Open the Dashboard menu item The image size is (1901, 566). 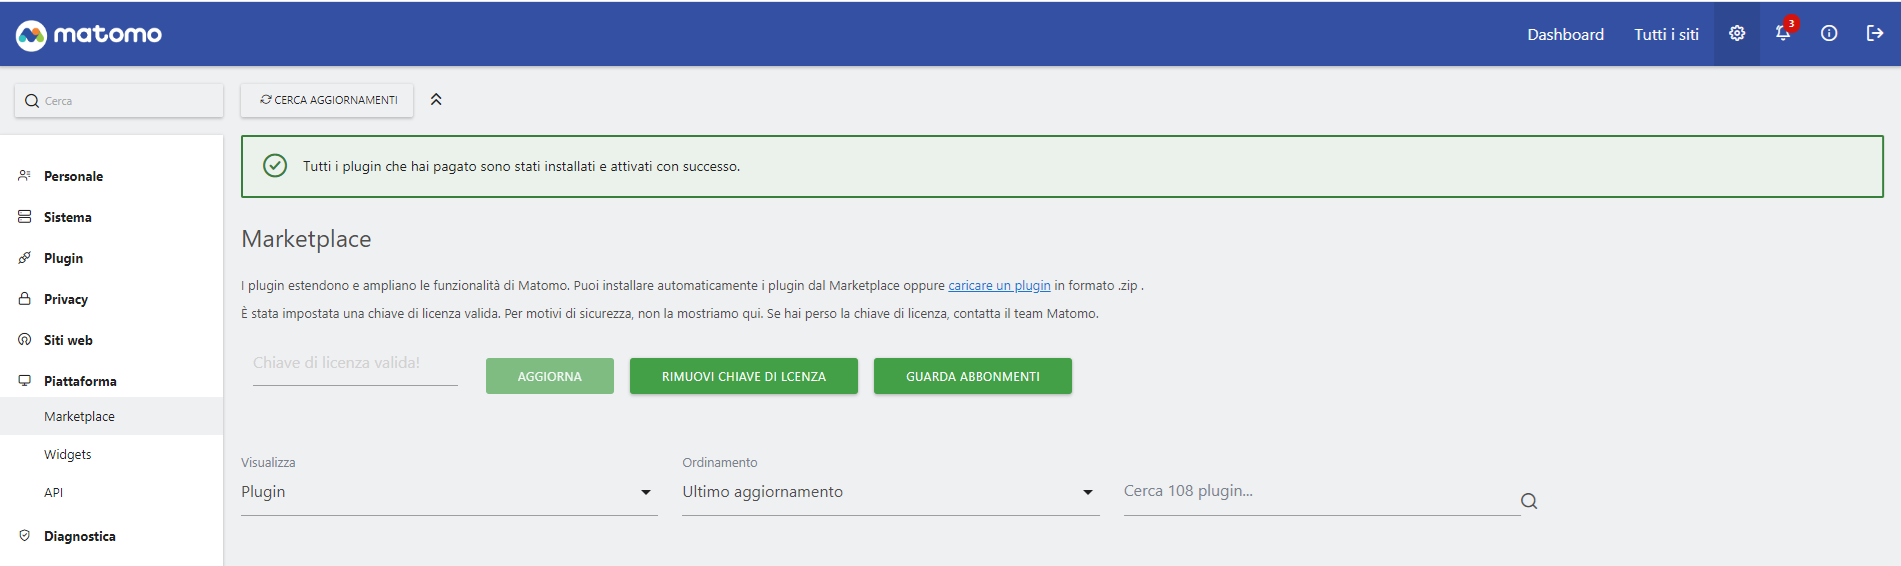(x=1565, y=35)
